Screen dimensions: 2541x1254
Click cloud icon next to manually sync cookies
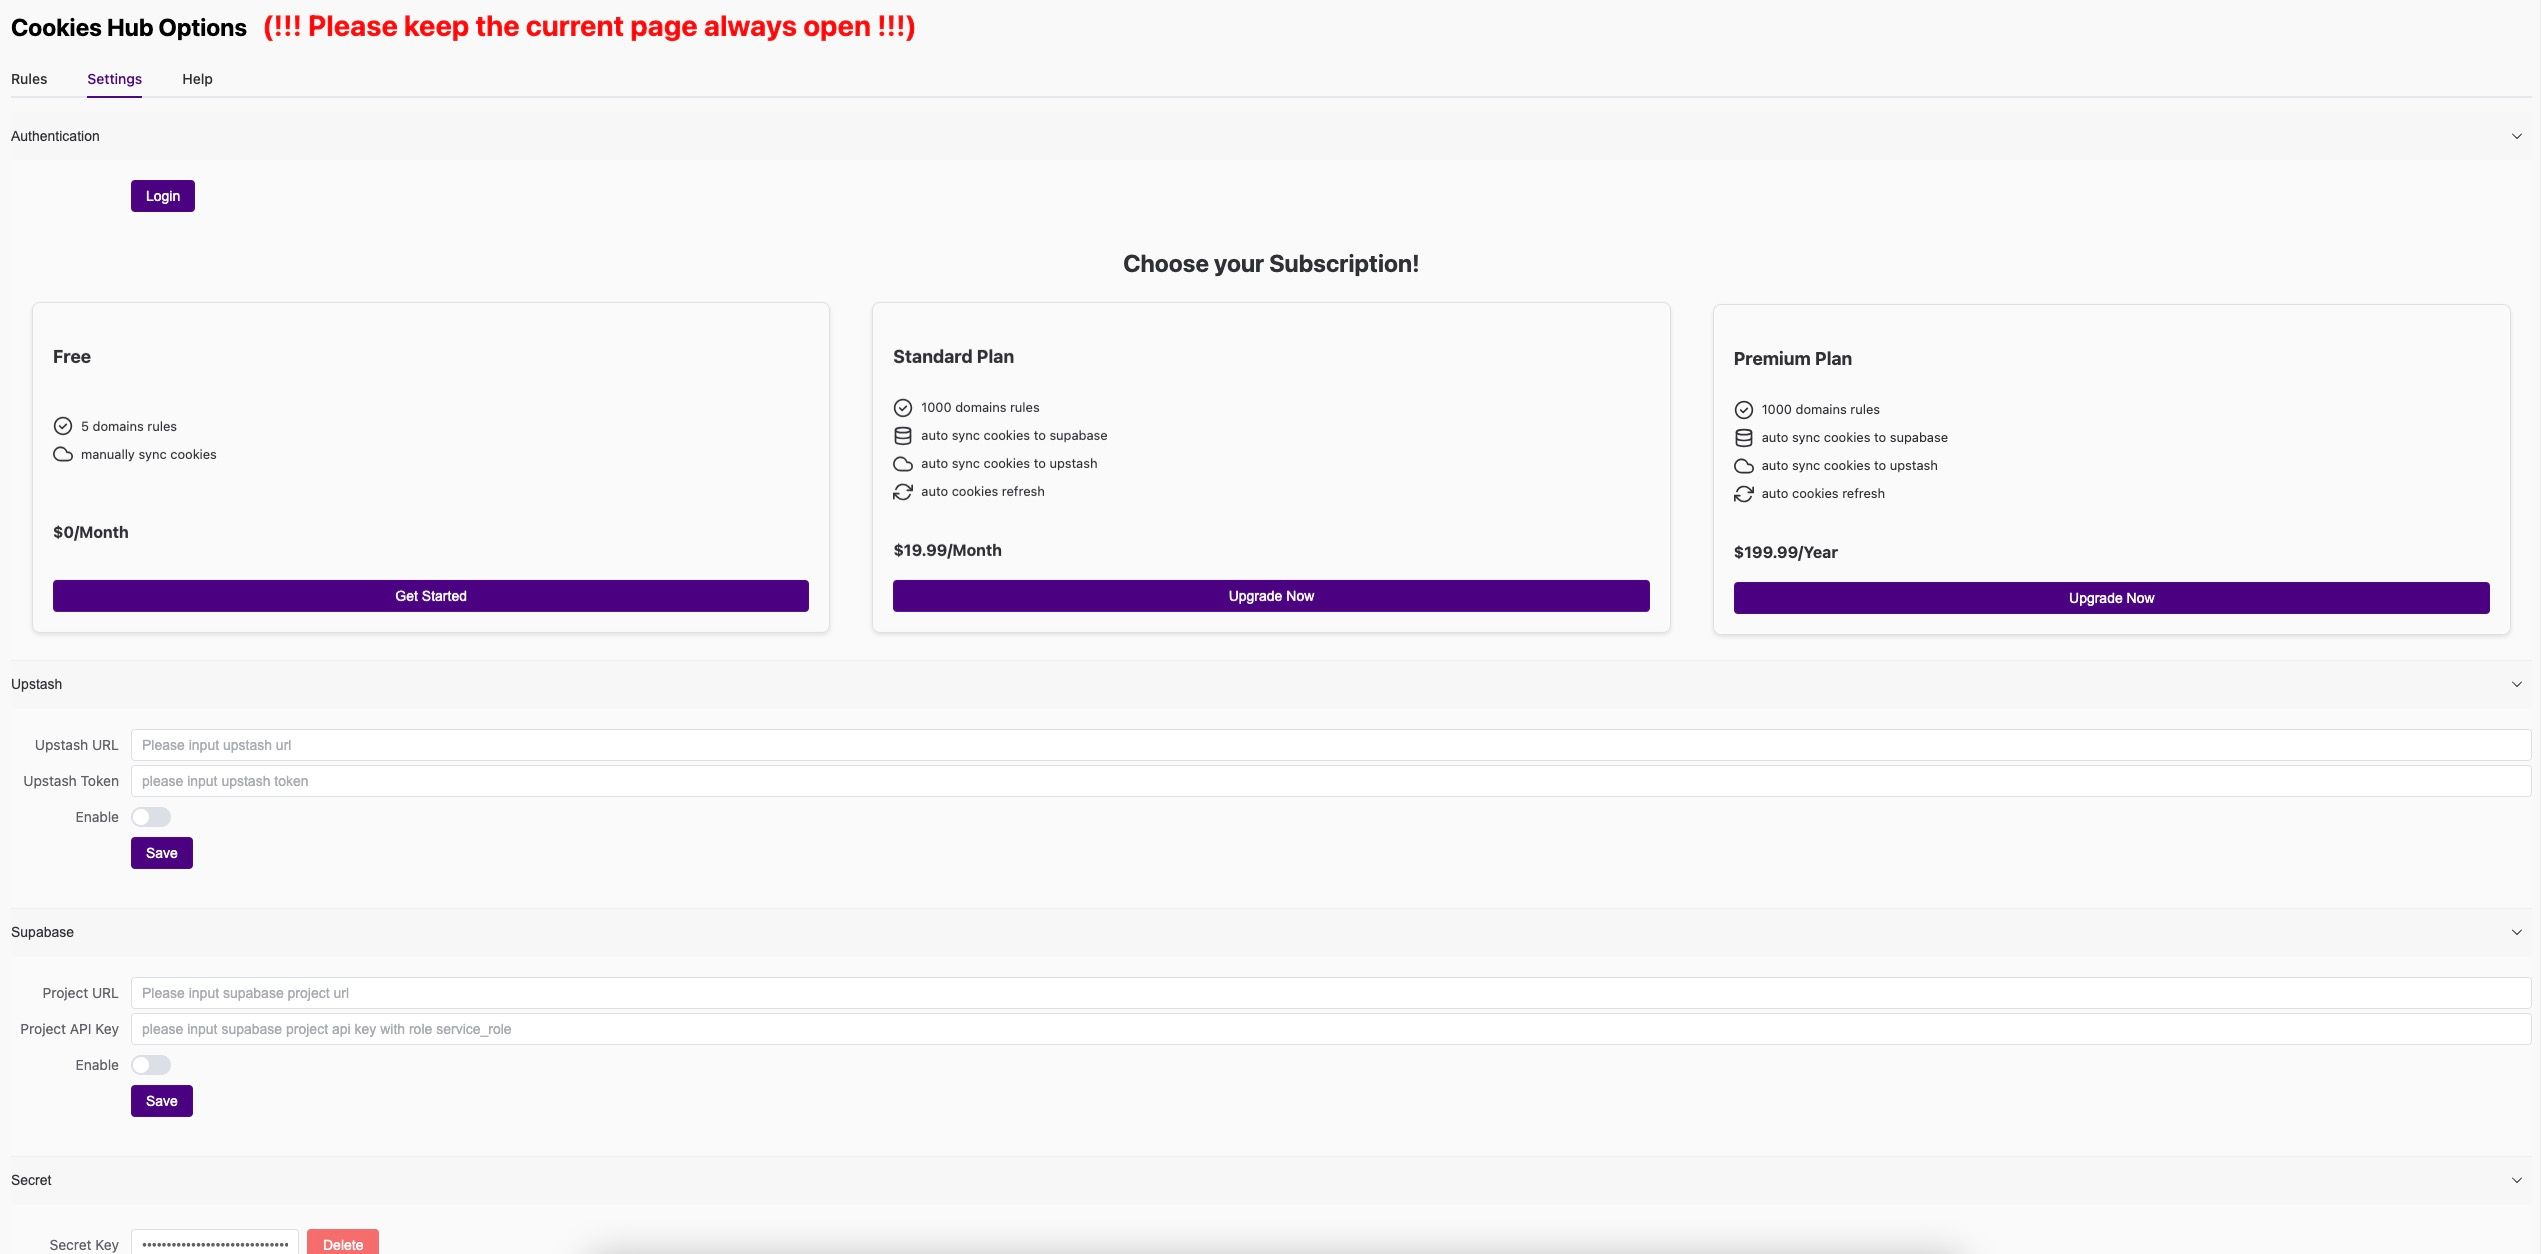[x=63, y=454]
